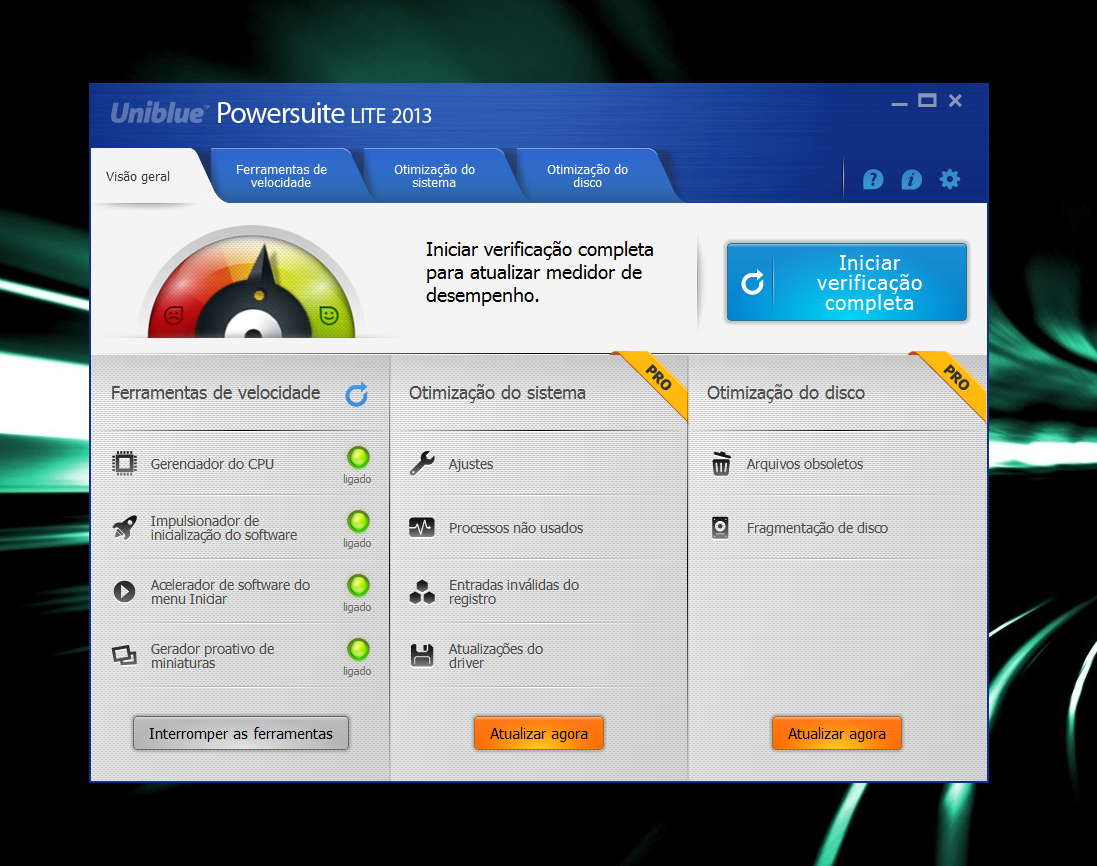The image size is (1097, 866).
Task: Click the trash can icon for Arquivos obsoletos
Action: pos(721,463)
